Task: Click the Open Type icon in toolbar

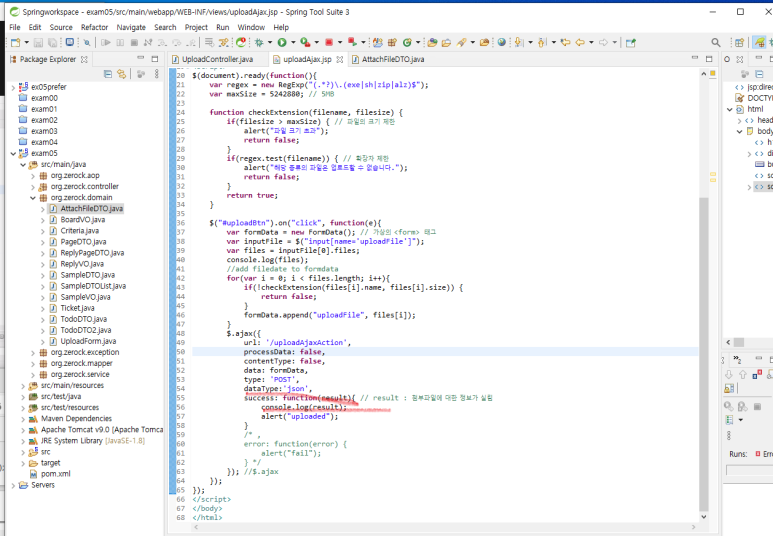Action: (432, 42)
